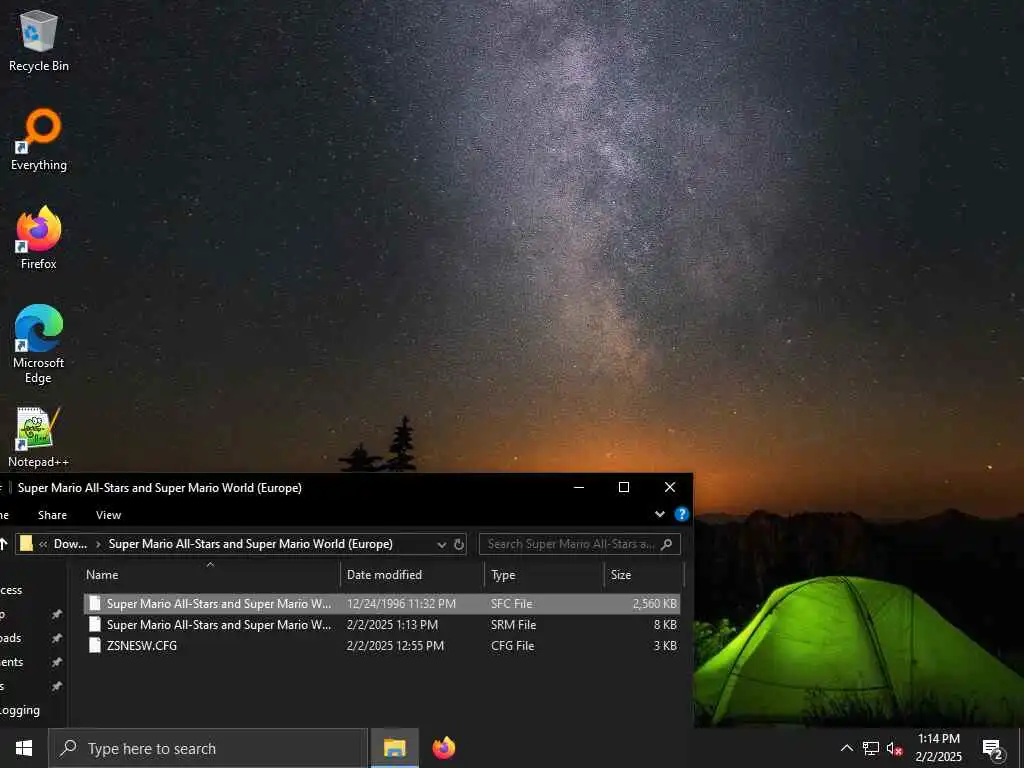Click the SRM File type cell
This screenshot has width=1024, height=768.
click(513, 624)
